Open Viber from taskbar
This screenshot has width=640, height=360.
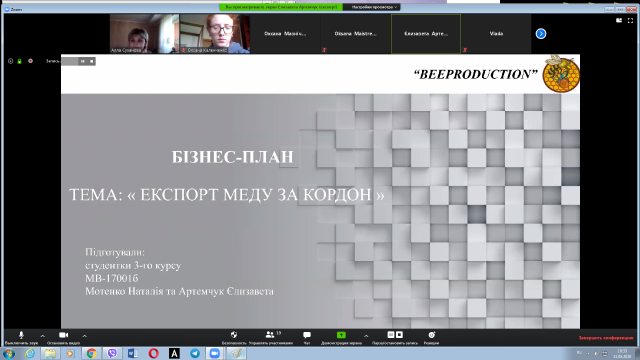pyautogui.click(x=112, y=353)
